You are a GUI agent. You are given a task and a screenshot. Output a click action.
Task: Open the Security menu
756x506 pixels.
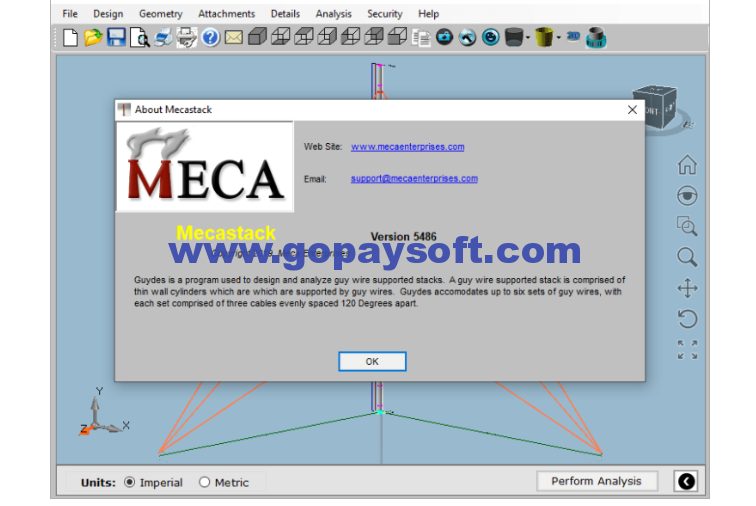[385, 14]
